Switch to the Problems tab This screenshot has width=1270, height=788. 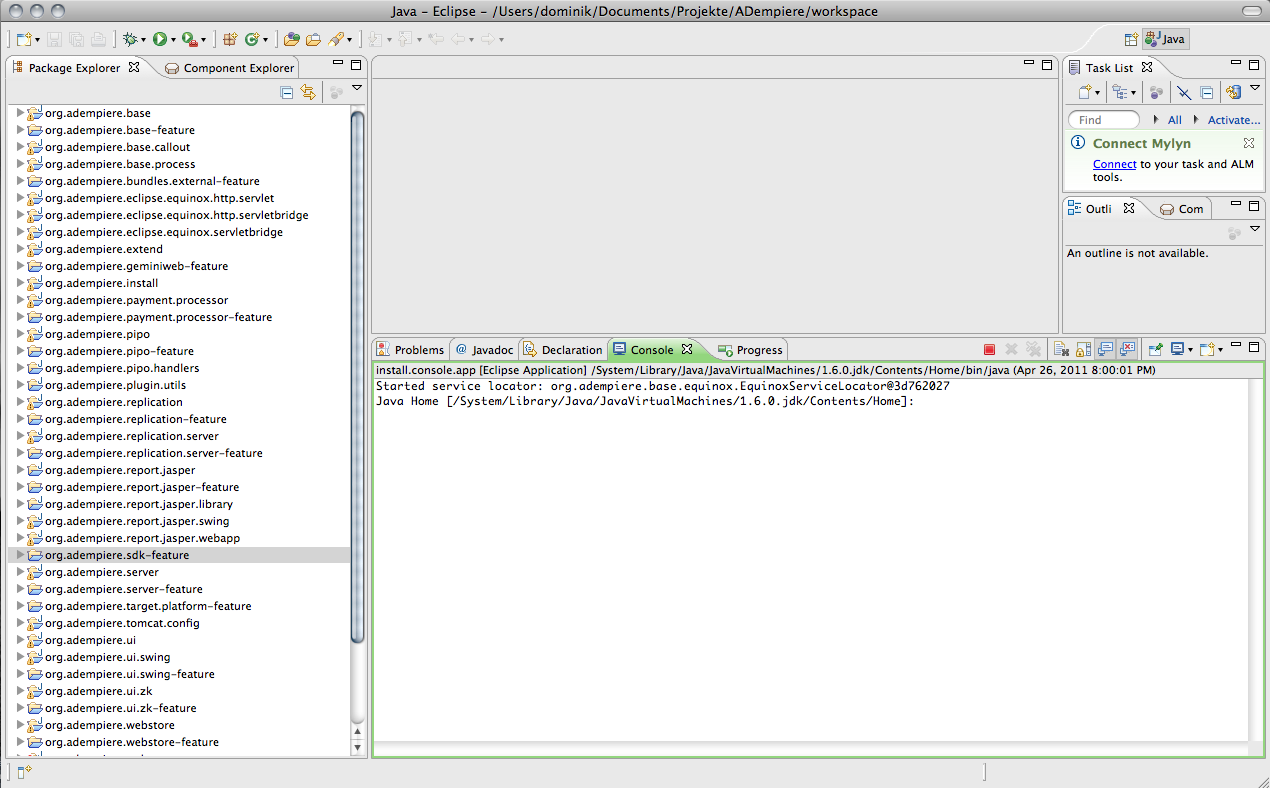point(411,350)
